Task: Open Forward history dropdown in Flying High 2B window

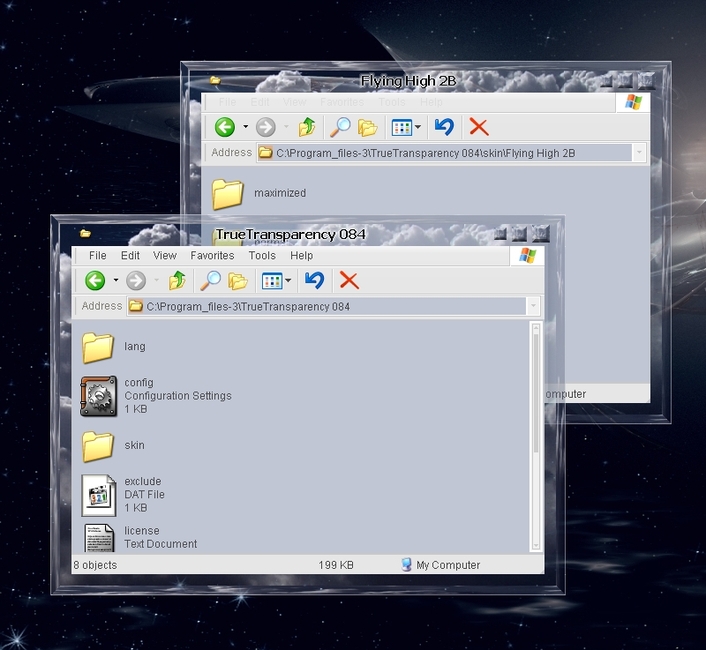Action: (286, 126)
